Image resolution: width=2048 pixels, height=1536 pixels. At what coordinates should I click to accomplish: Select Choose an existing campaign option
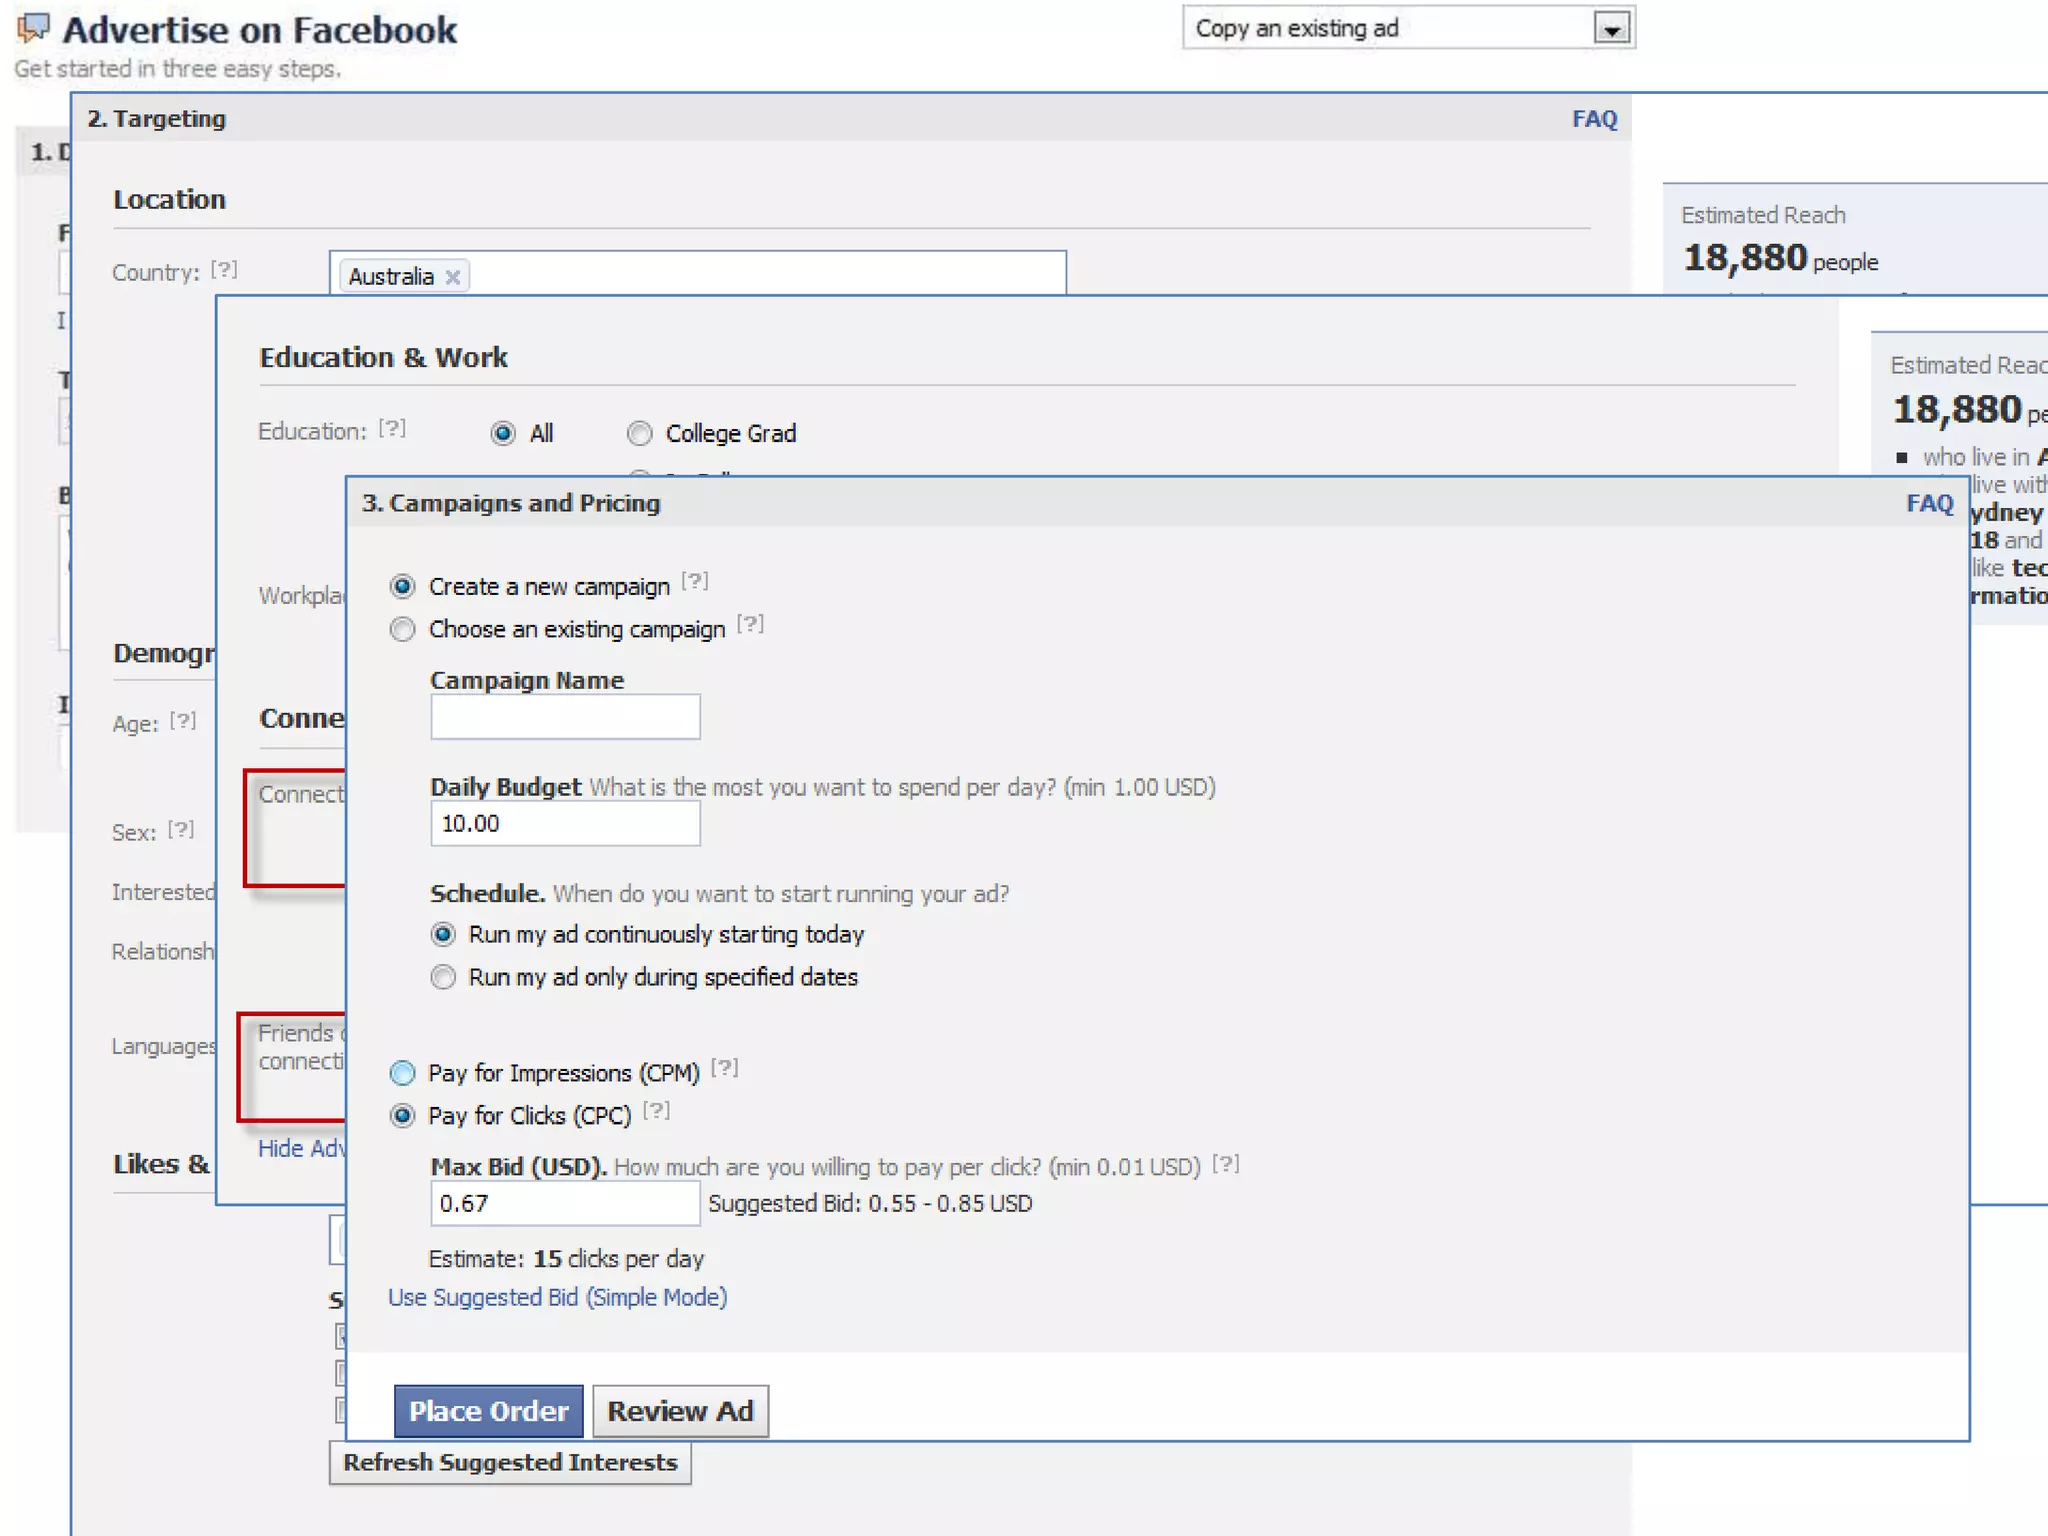pyautogui.click(x=402, y=630)
